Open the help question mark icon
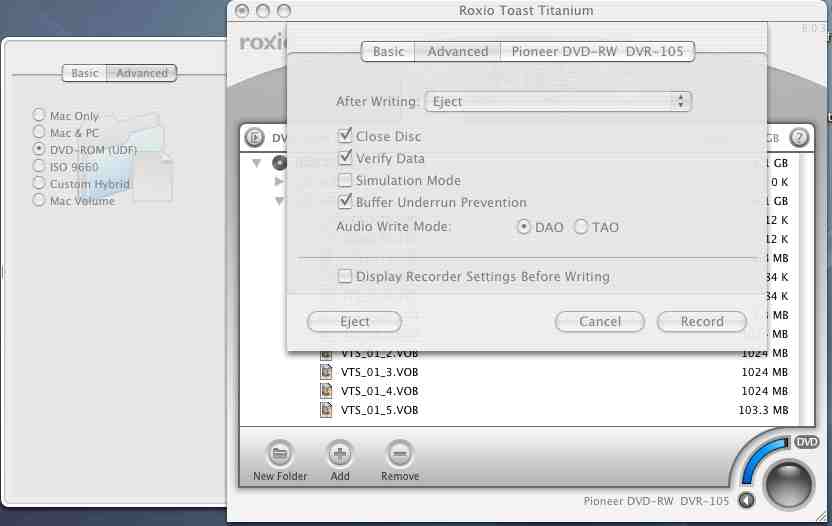This screenshot has width=832, height=526. [x=799, y=138]
